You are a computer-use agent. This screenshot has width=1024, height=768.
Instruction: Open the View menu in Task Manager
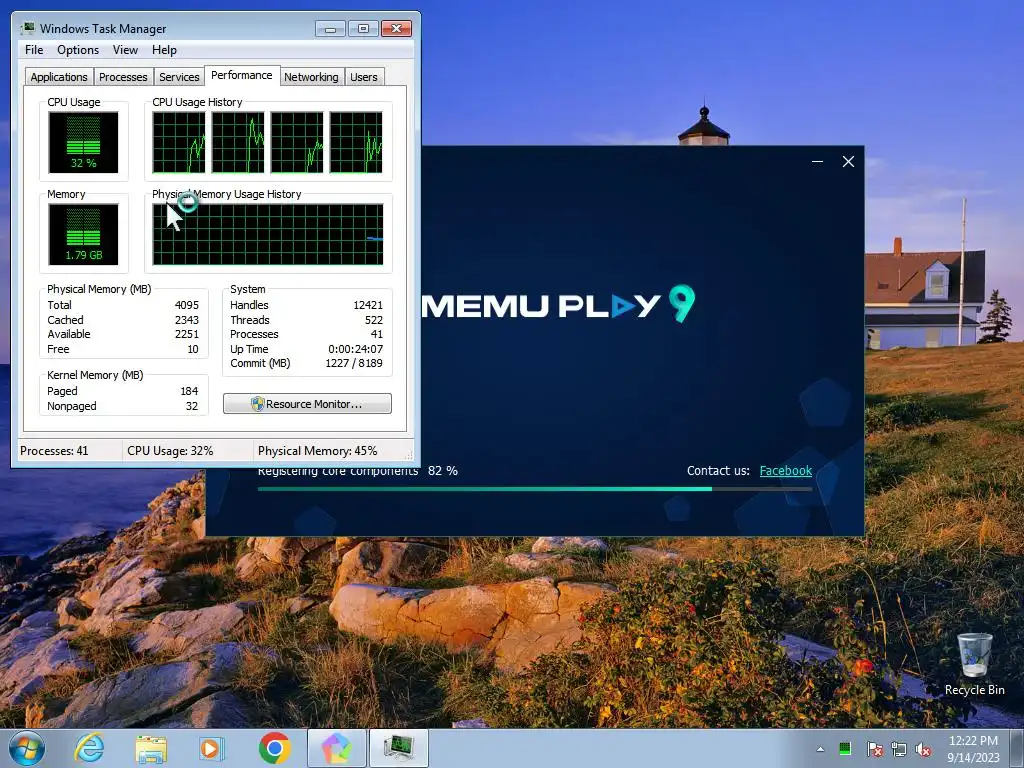coord(125,50)
